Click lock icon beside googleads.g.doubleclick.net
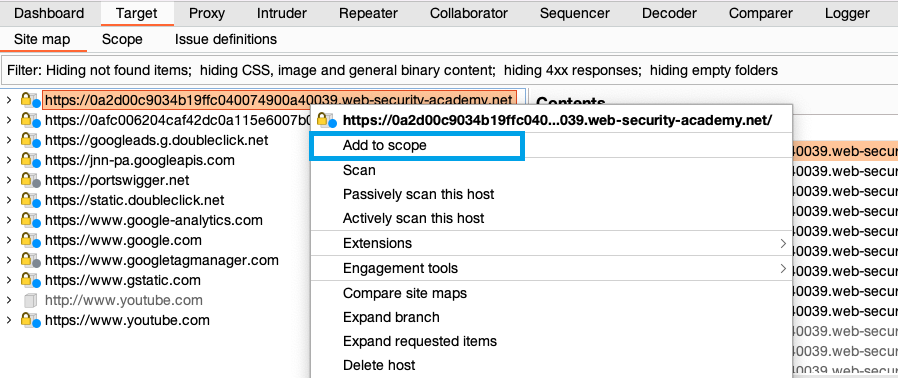Image resolution: width=898 pixels, height=378 pixels. point(30,140)
